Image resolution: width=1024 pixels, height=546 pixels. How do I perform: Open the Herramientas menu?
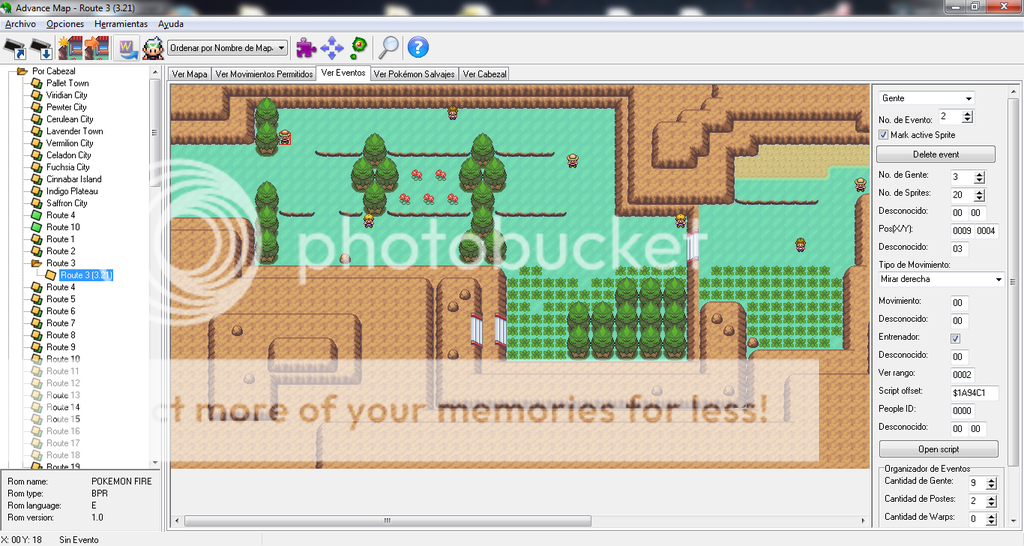point(120,23)
